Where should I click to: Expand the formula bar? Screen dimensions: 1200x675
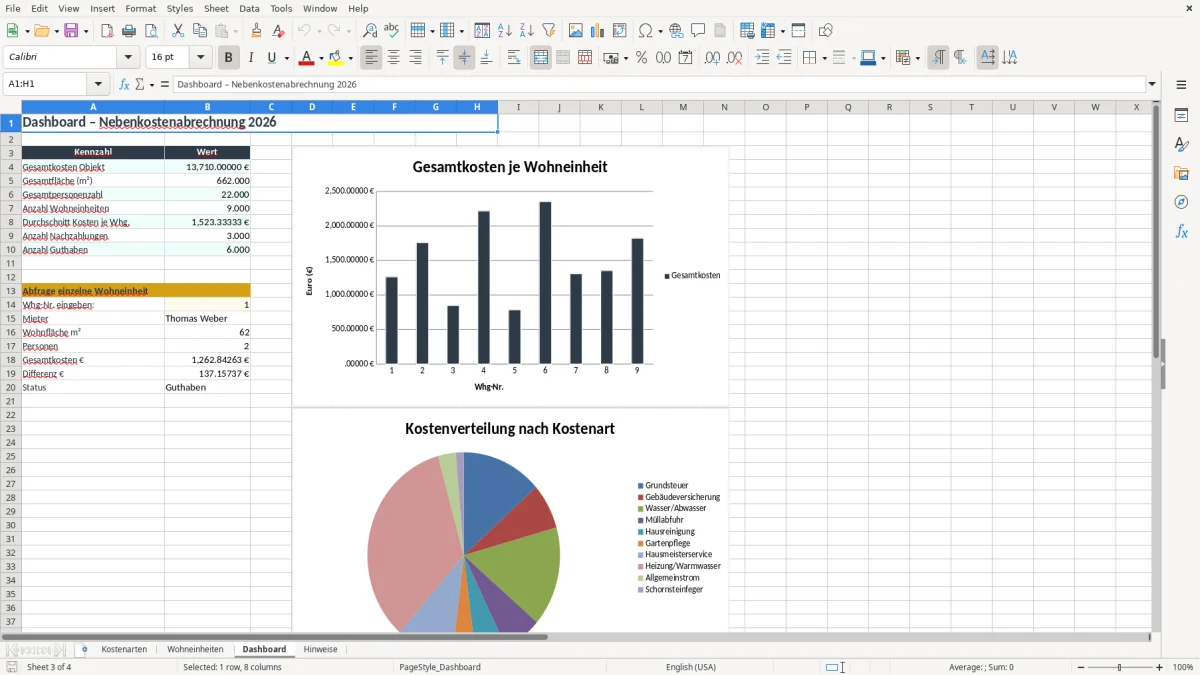pos(1153,85)
